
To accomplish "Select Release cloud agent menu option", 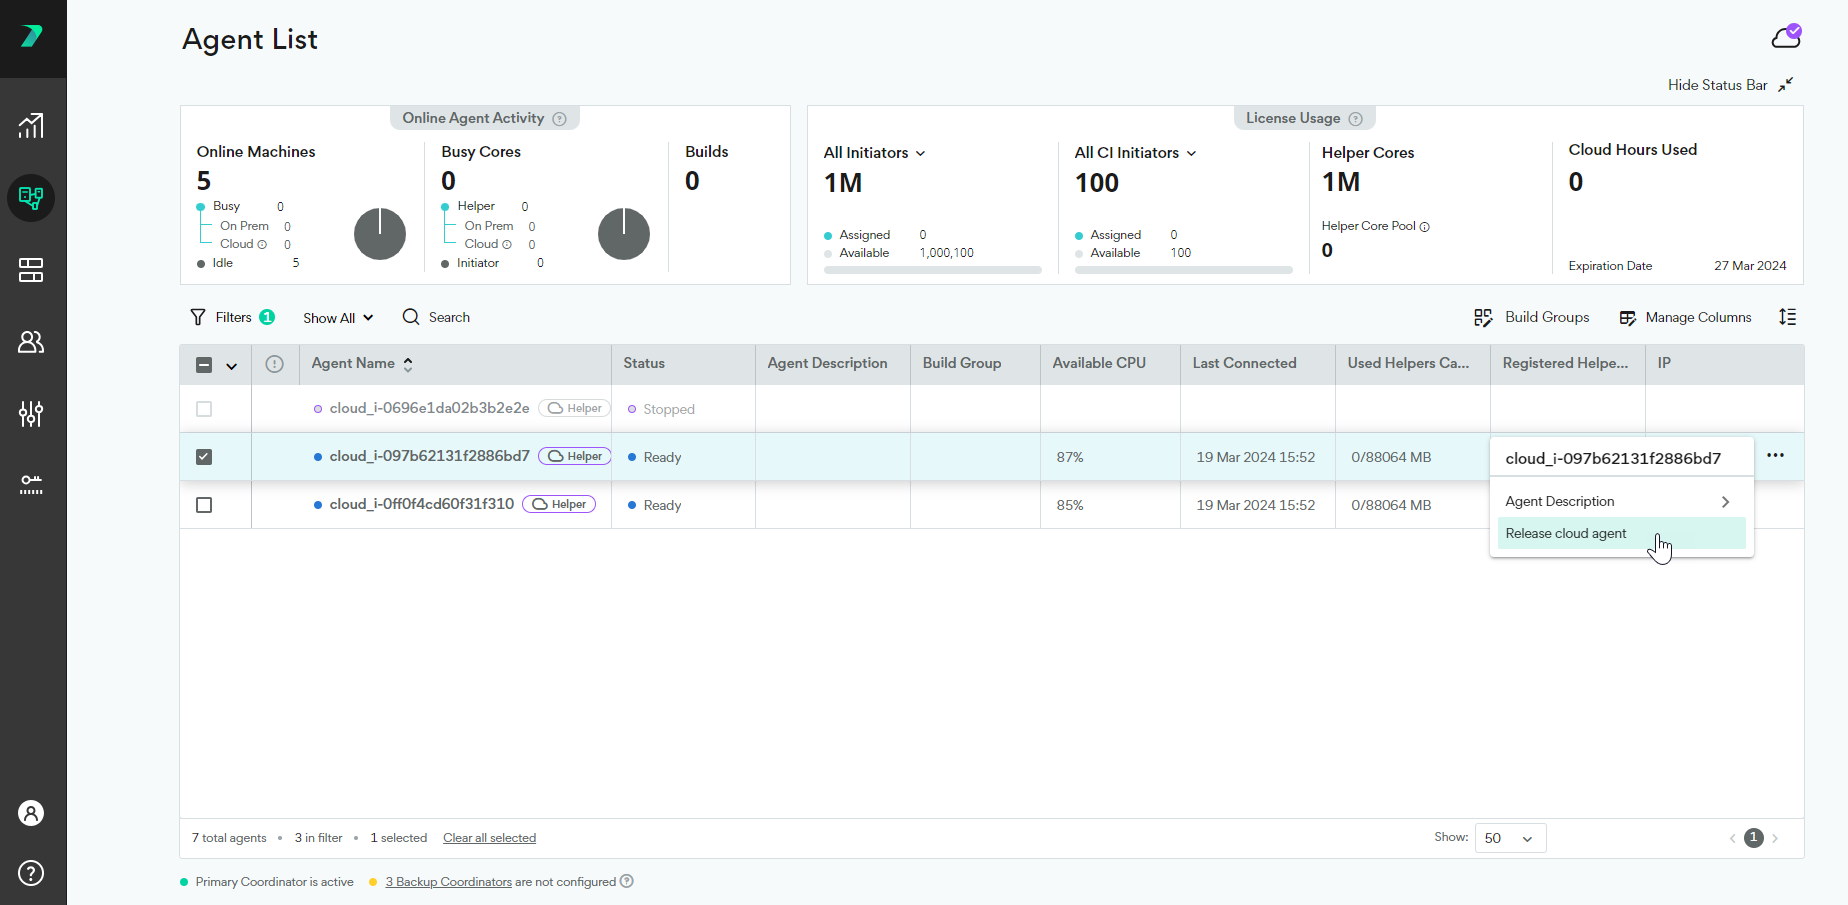I will [x=1566, y=534].
